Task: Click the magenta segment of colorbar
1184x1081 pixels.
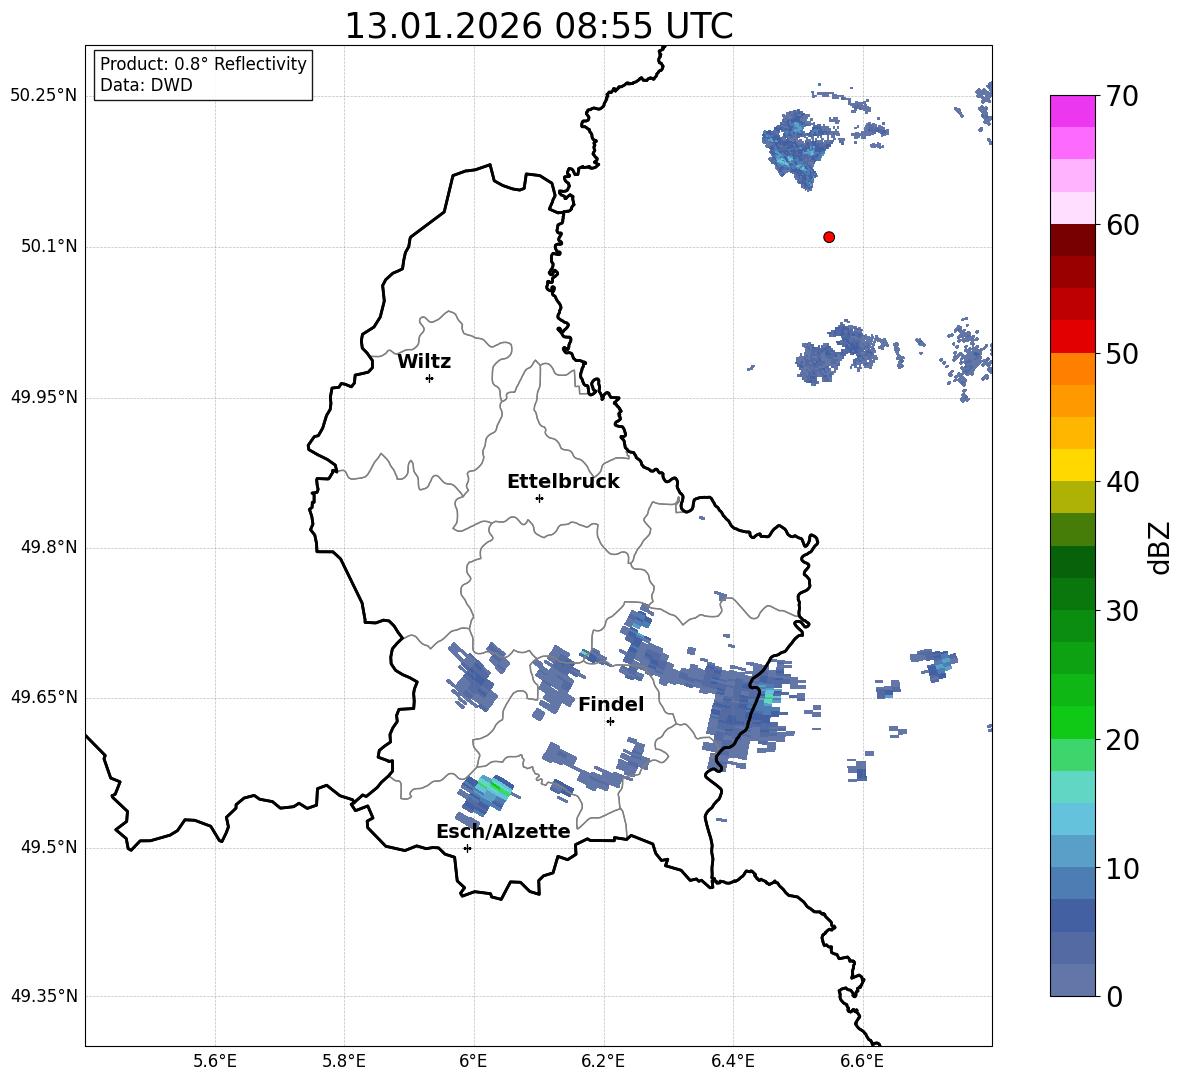Action: click(x=1073, y=111)
